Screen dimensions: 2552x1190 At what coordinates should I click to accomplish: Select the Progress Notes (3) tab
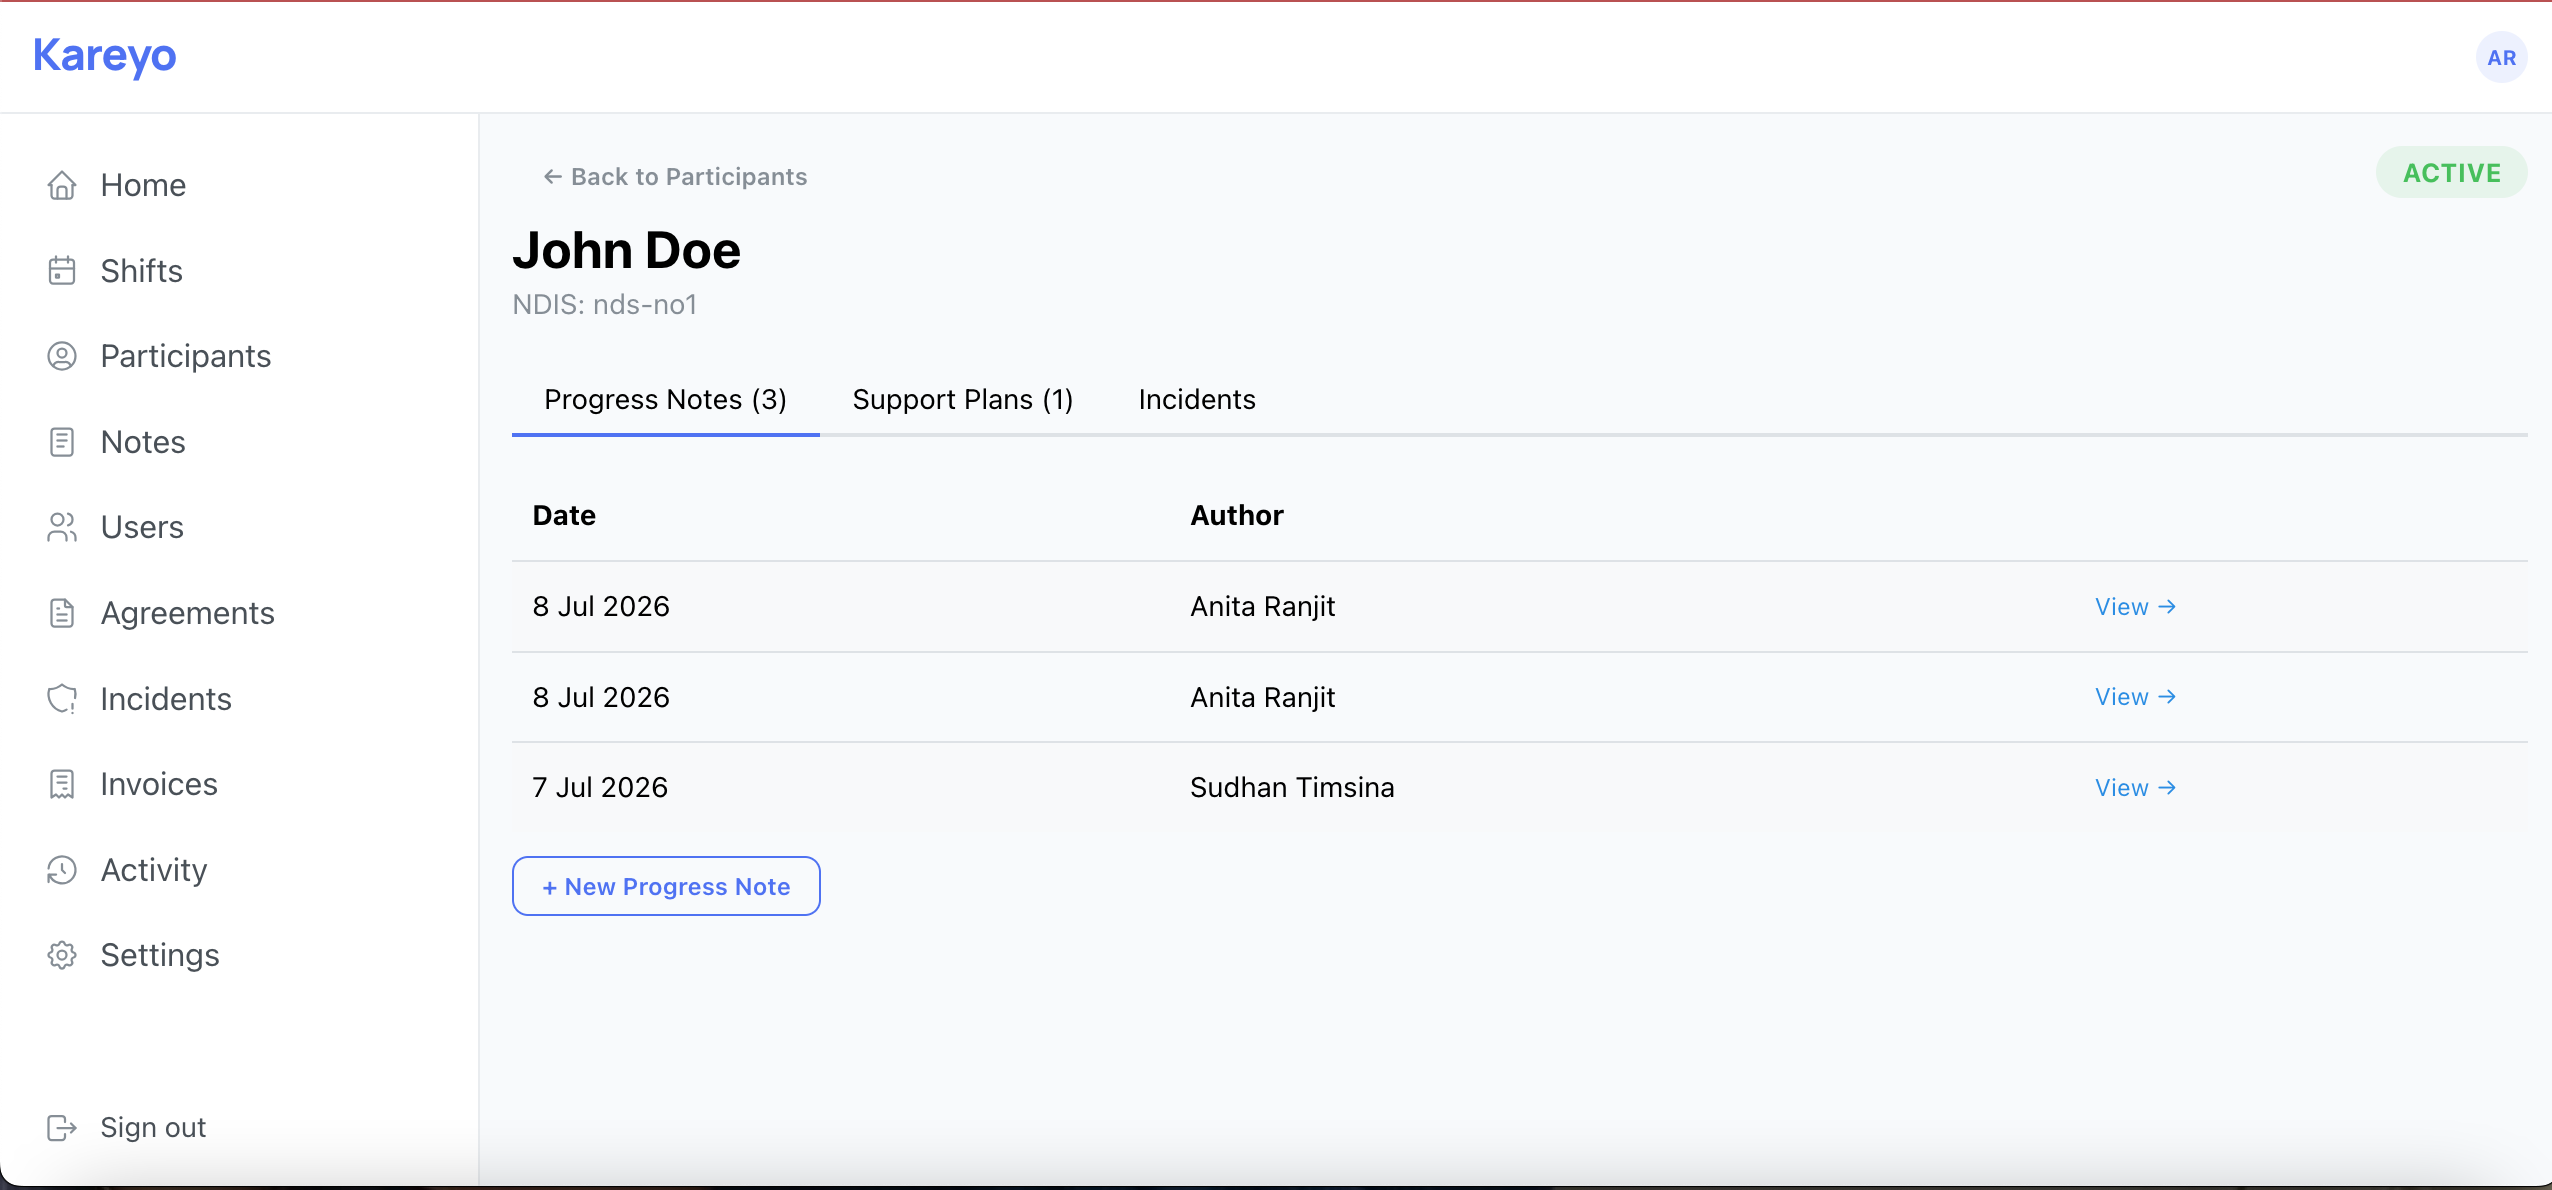[666, 400]
